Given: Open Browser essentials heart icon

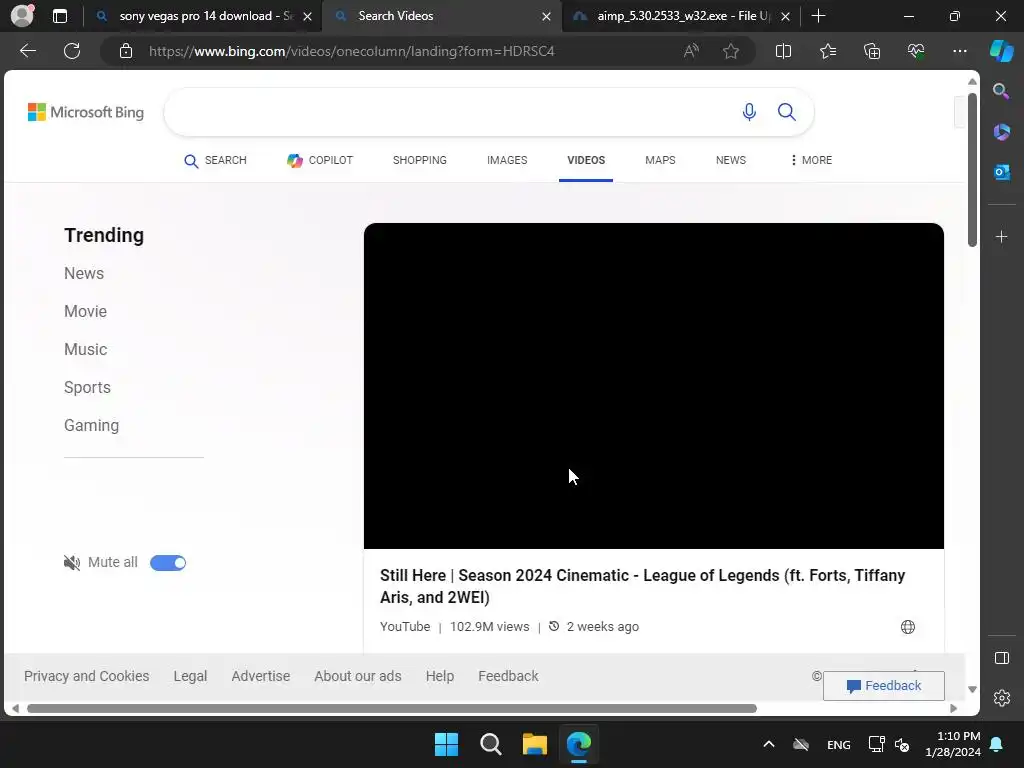Looking at the screenshot, I should pos(916,51).
